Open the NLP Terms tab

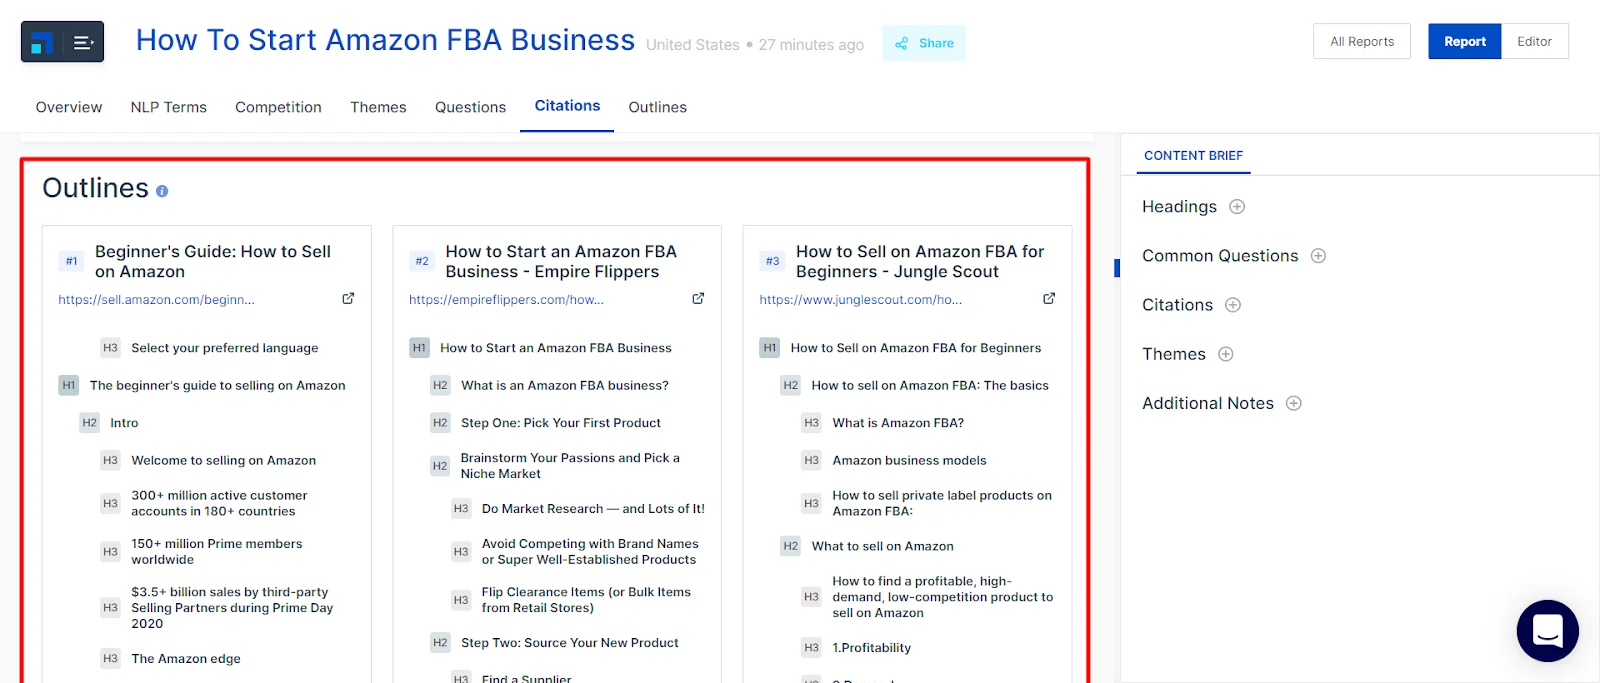click(169, 107)
